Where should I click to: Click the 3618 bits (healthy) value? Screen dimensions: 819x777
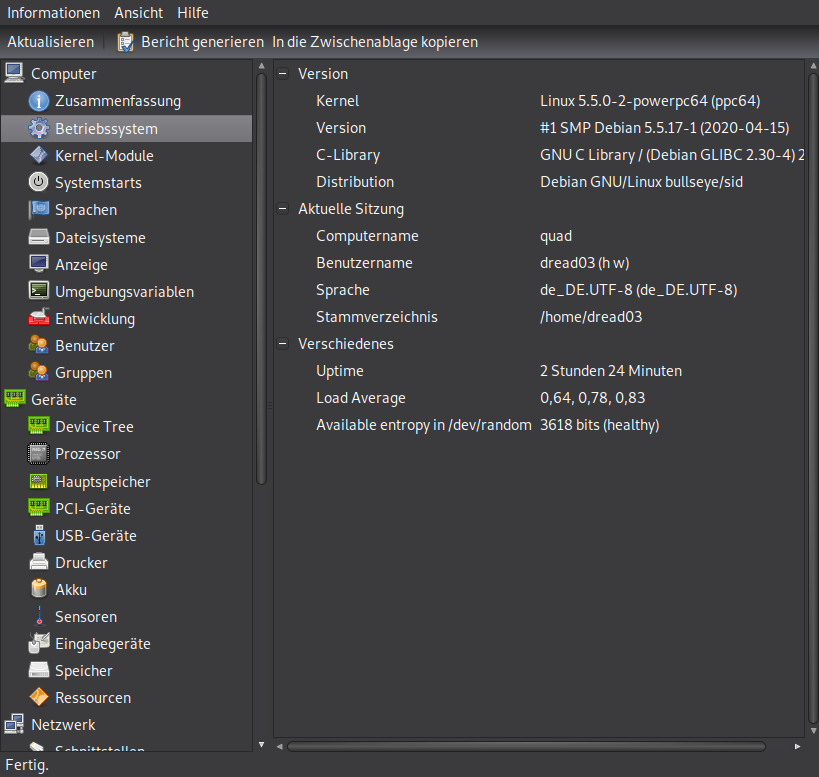[x=600, y=425]
